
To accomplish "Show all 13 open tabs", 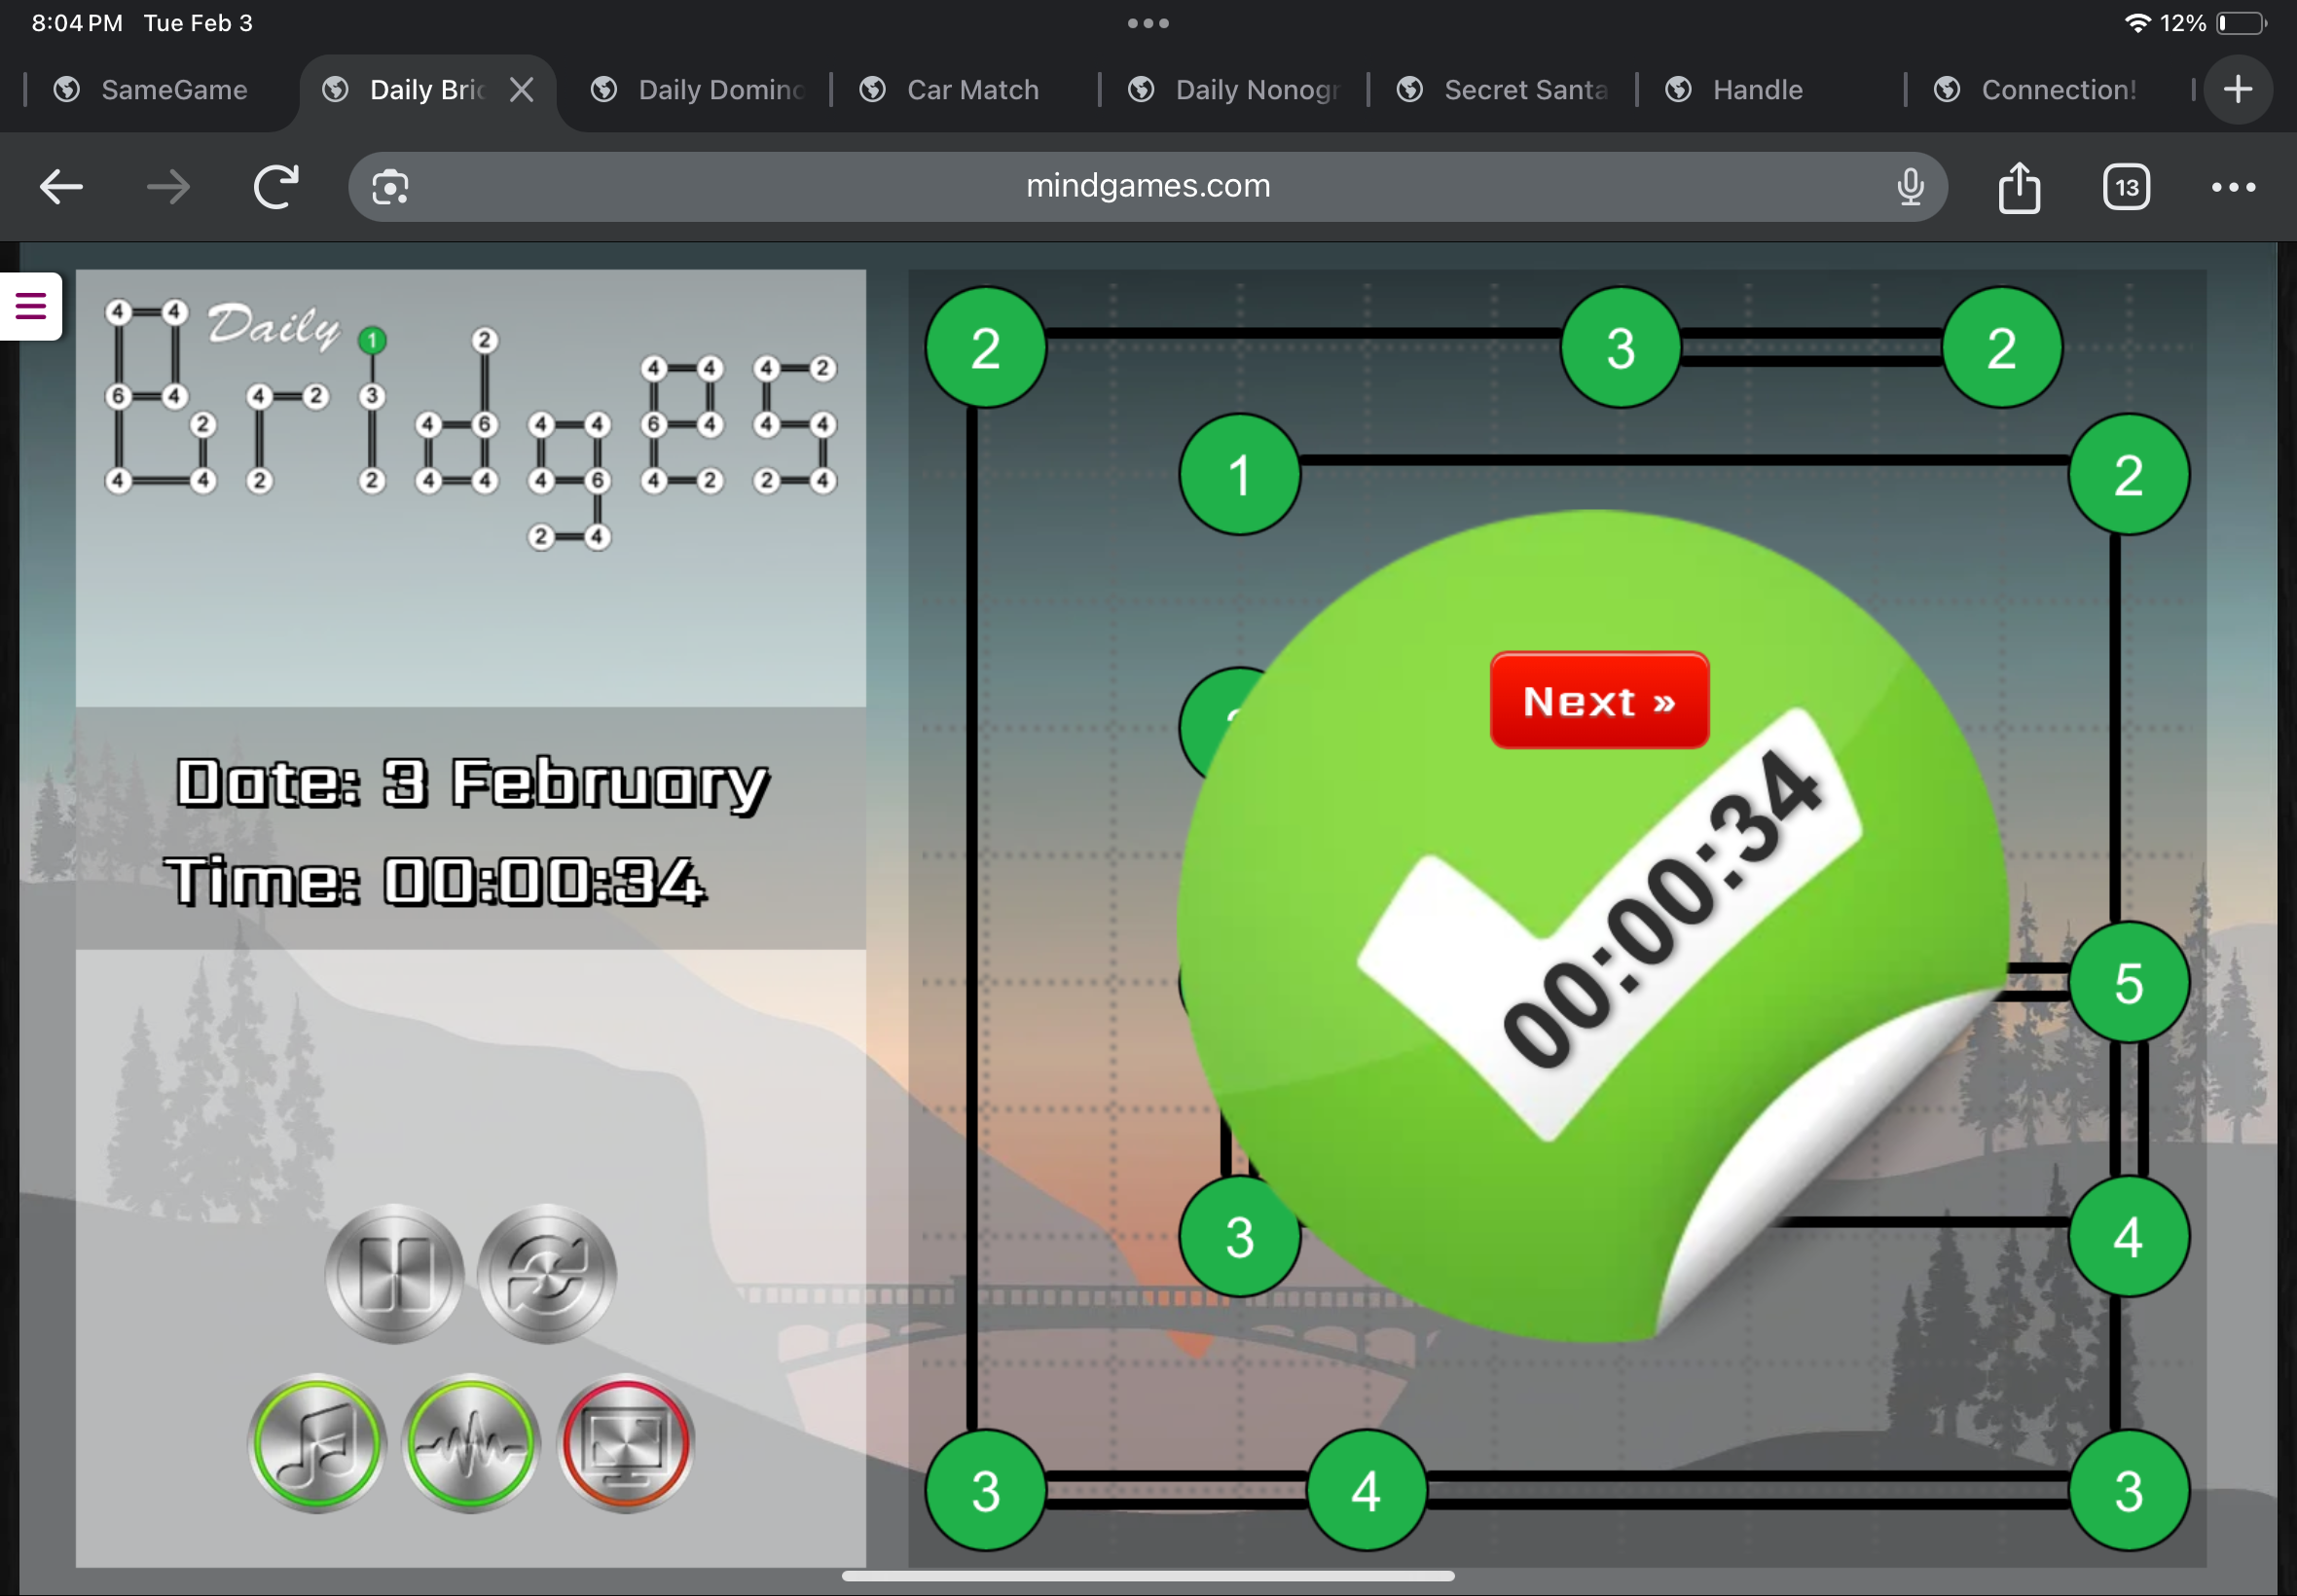I will [x=2126, y=187].
